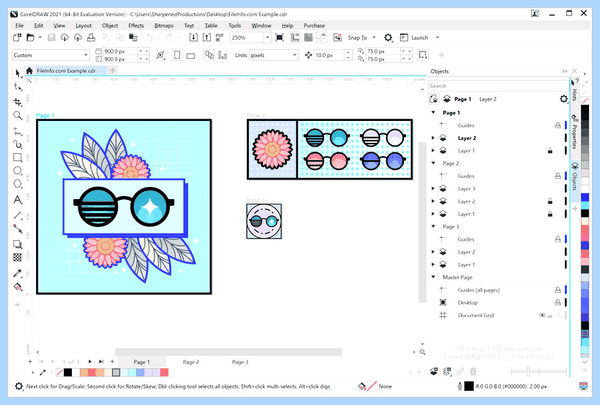Screen dimensions: 600x405
Task: Expand Layer 3 under Page 2
Action: [433, 188]
